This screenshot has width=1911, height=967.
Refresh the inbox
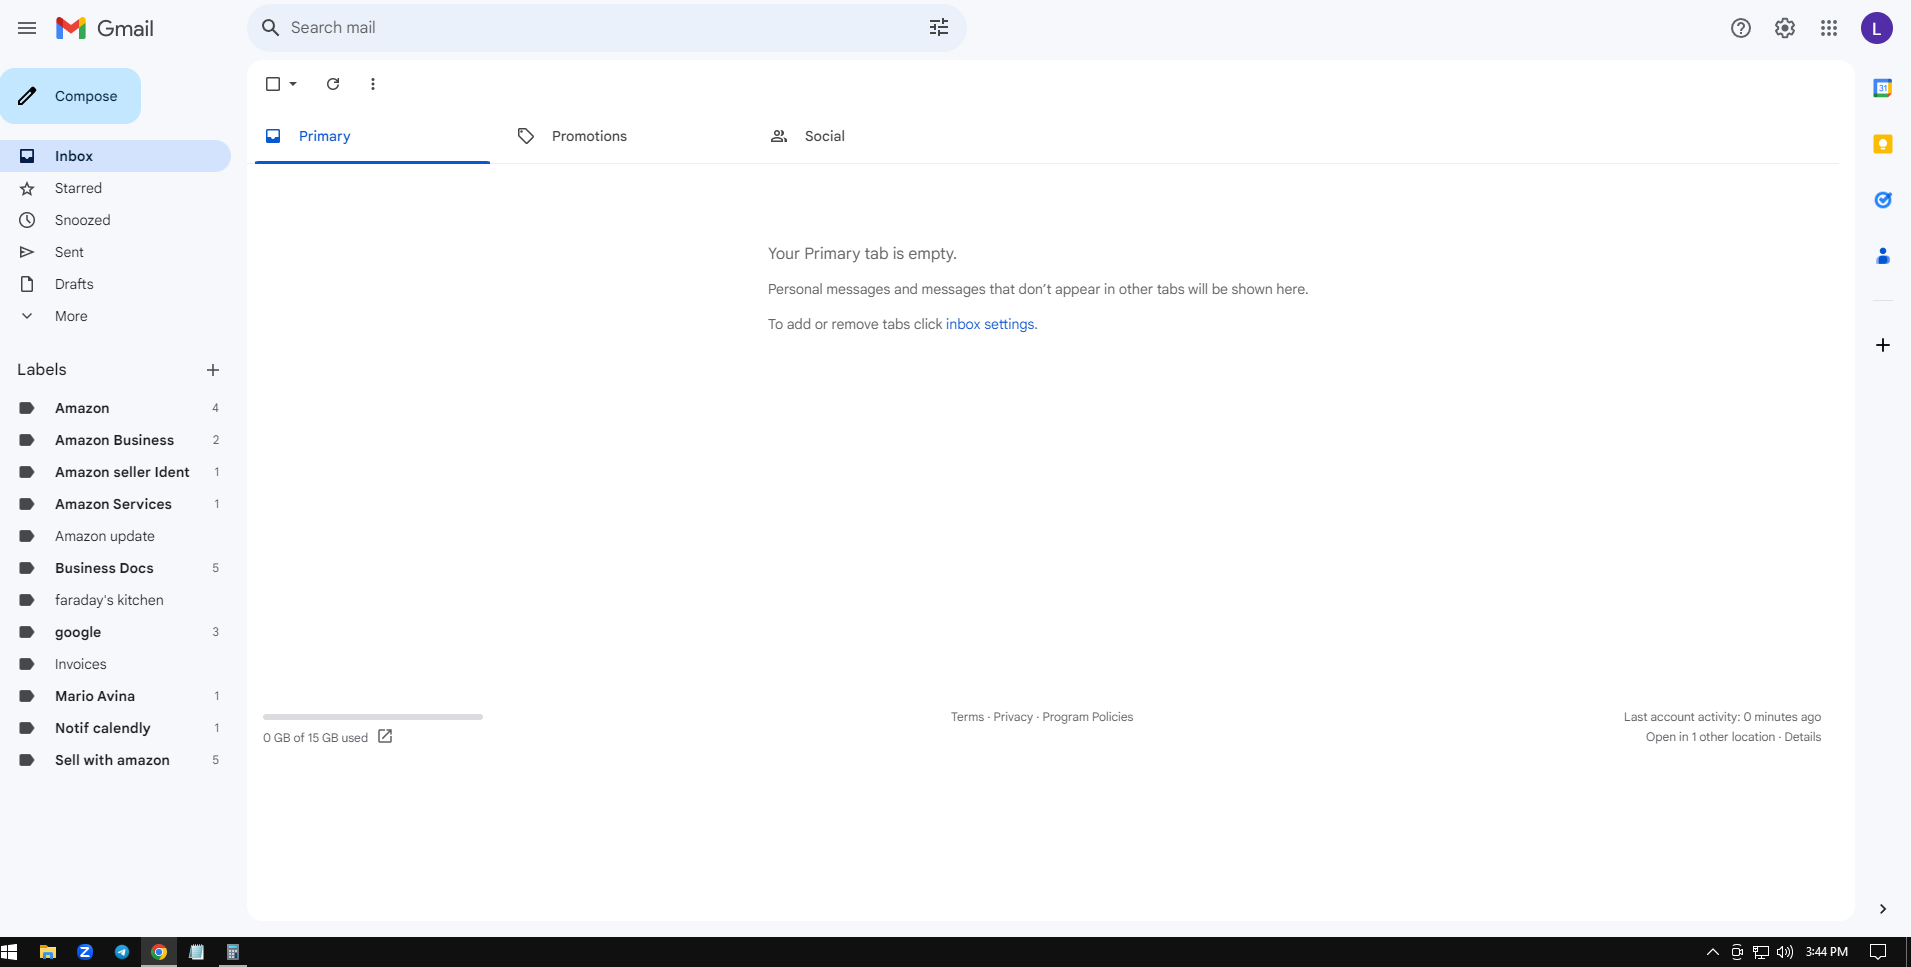[333, 84]
